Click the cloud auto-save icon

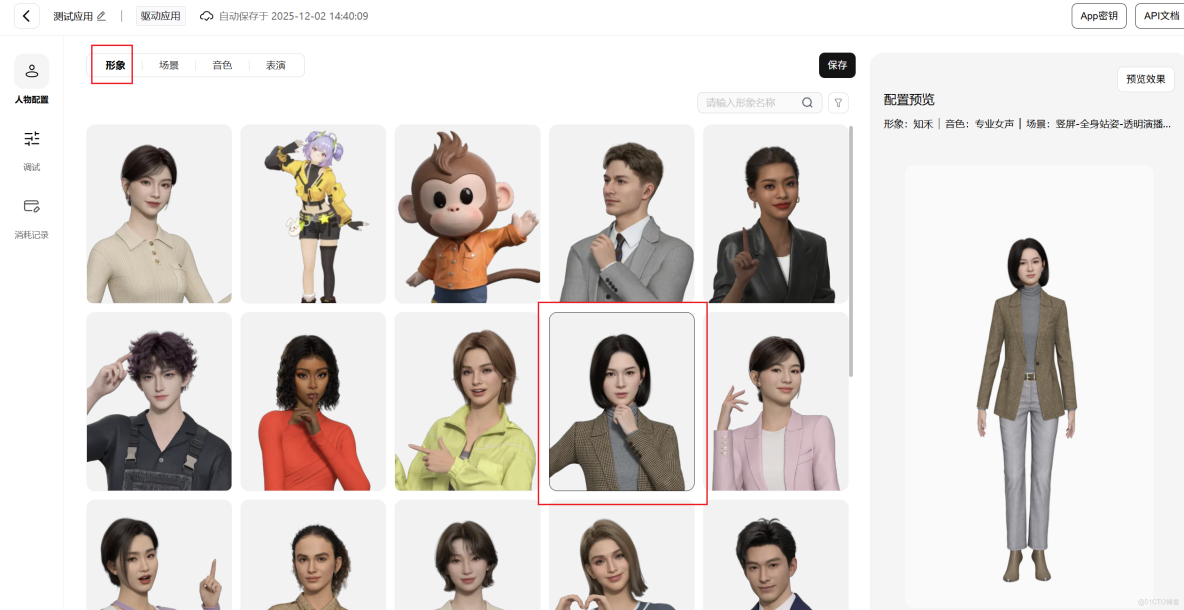(206, 16)
